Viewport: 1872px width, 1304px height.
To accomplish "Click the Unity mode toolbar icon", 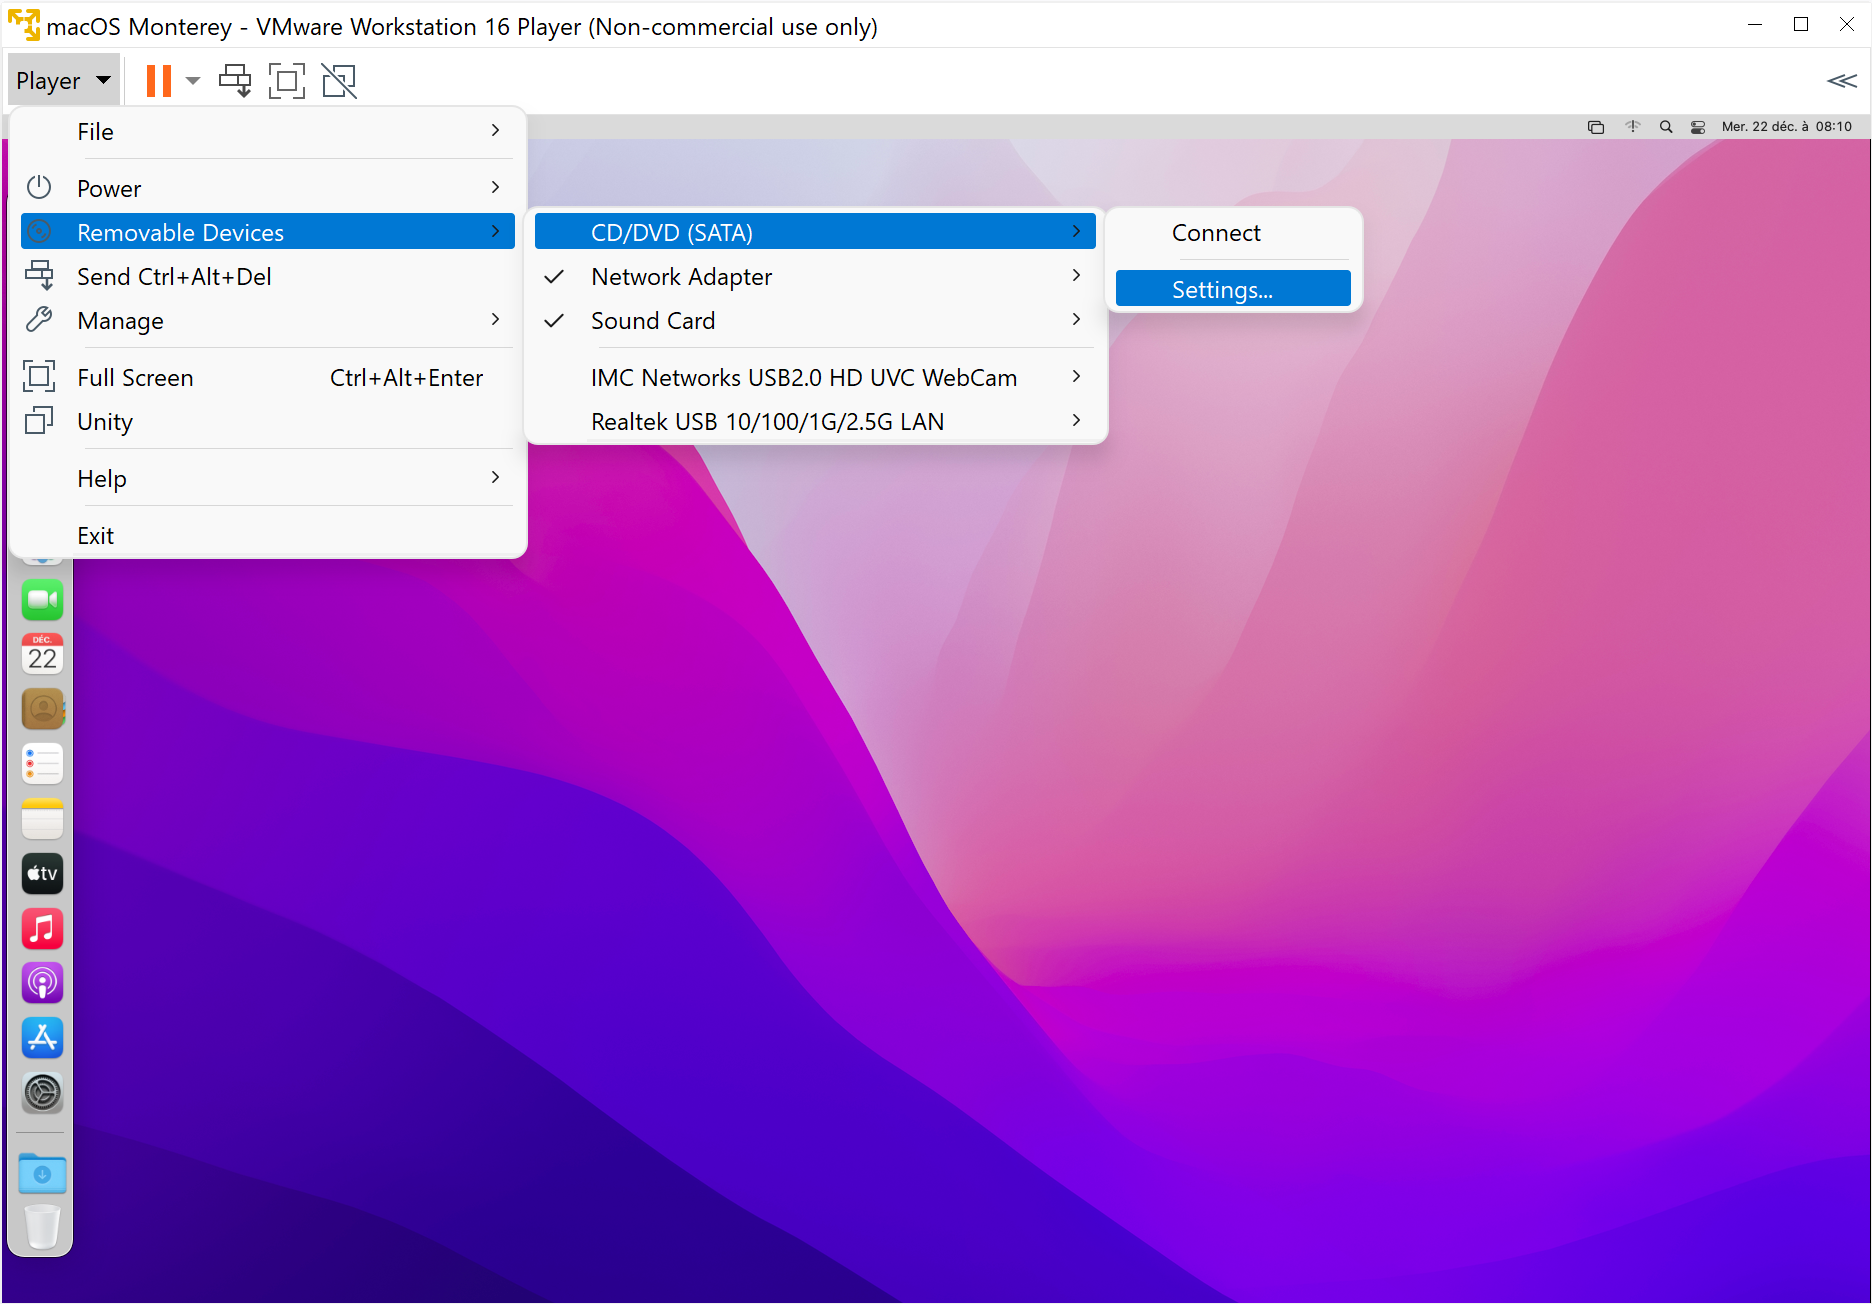I will click(x=339, y=80).
